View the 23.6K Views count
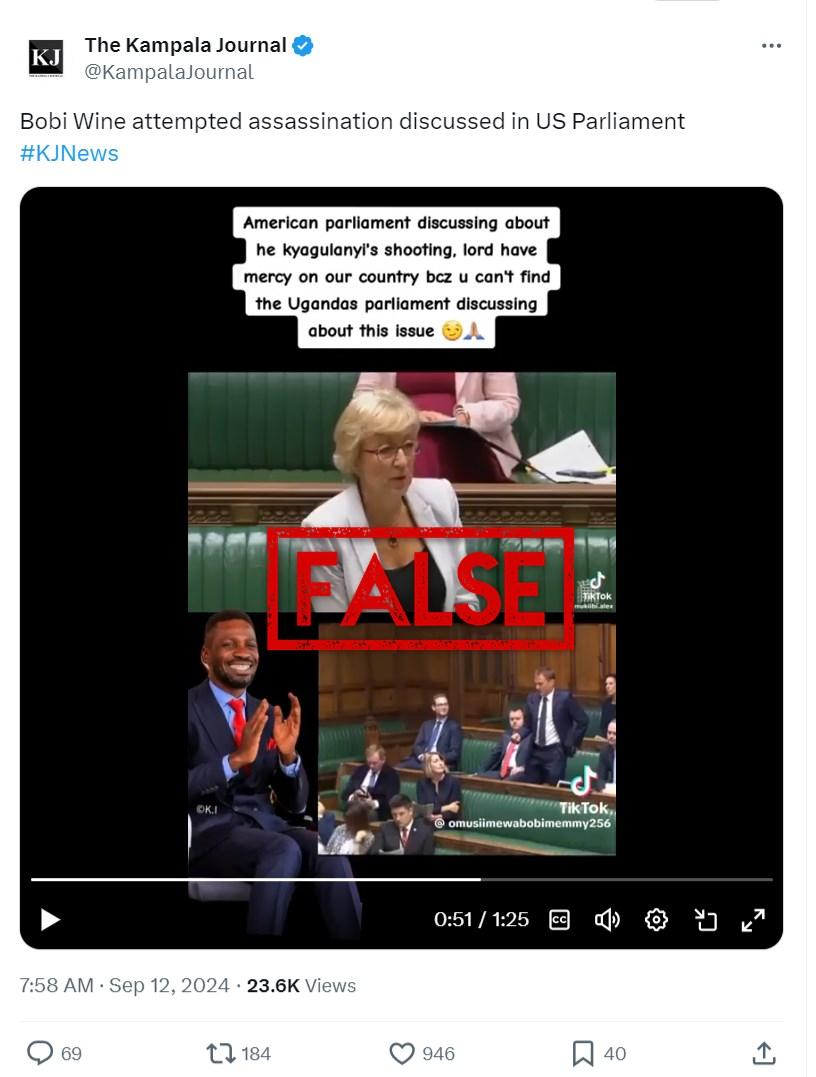Screen dimensions: 816x1077 (x=302, y=986)
